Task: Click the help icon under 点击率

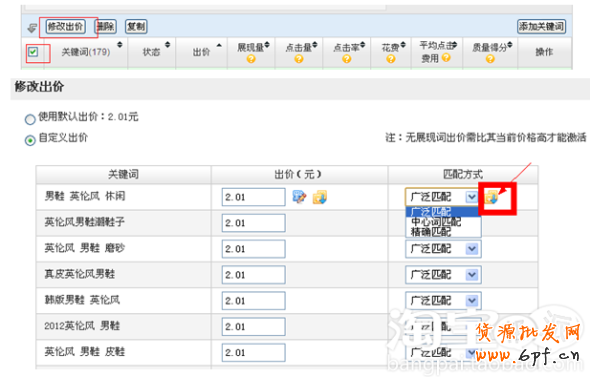Action: point(347,59)
